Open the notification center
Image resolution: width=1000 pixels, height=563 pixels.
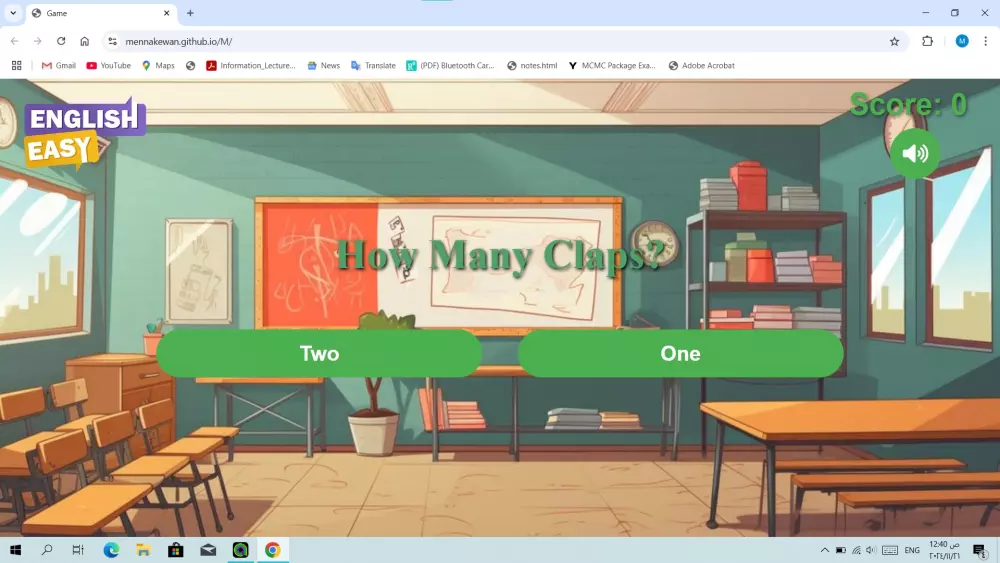(980, 550)
